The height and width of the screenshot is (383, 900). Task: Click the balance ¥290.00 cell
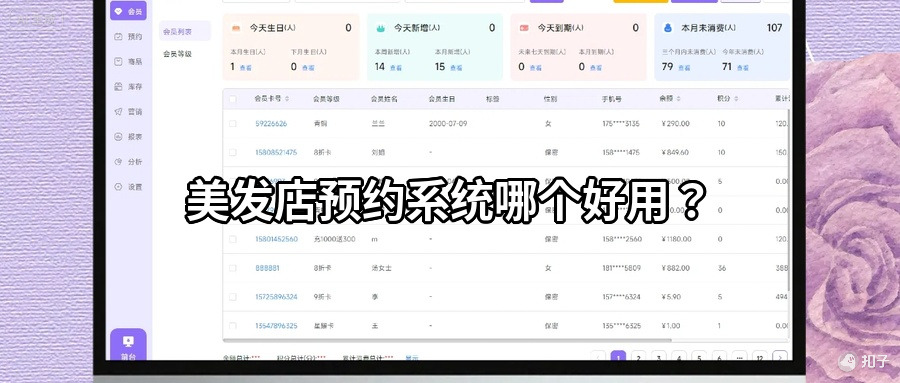coord(676,123)
